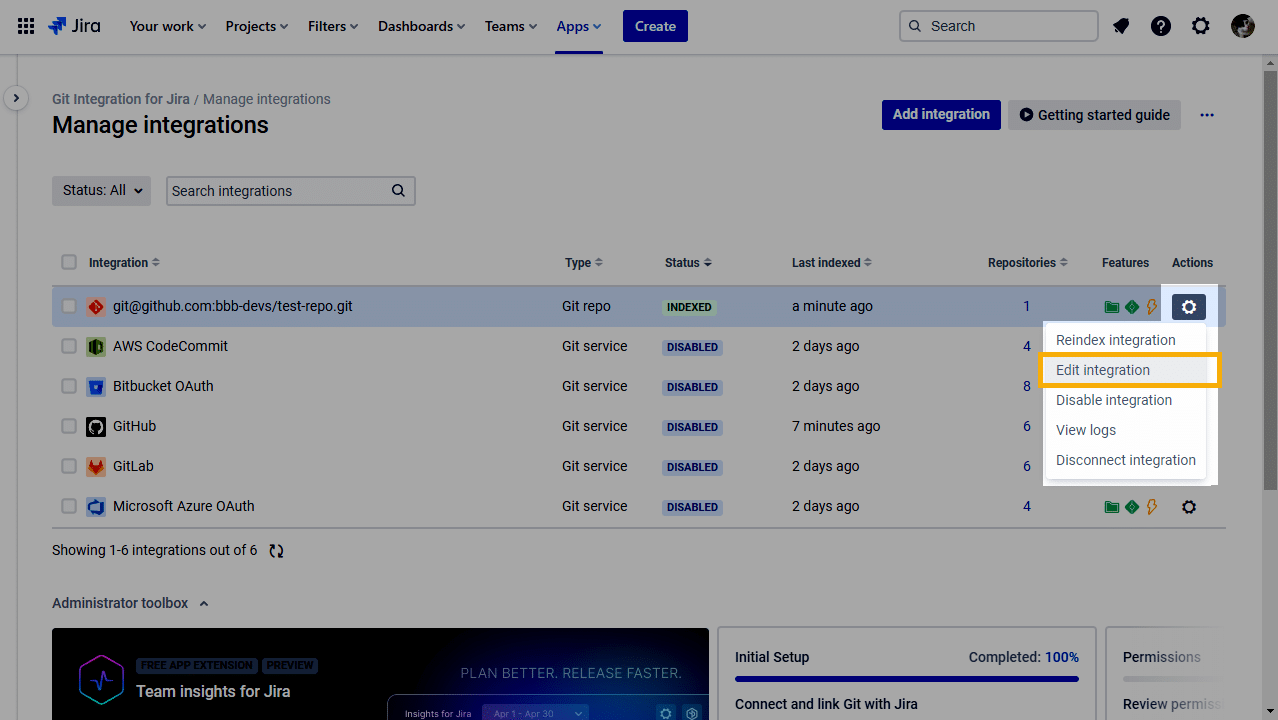Select the AWS CodeCommit row checkbox
1278x720 pixels.
click(x=69, y=346)
